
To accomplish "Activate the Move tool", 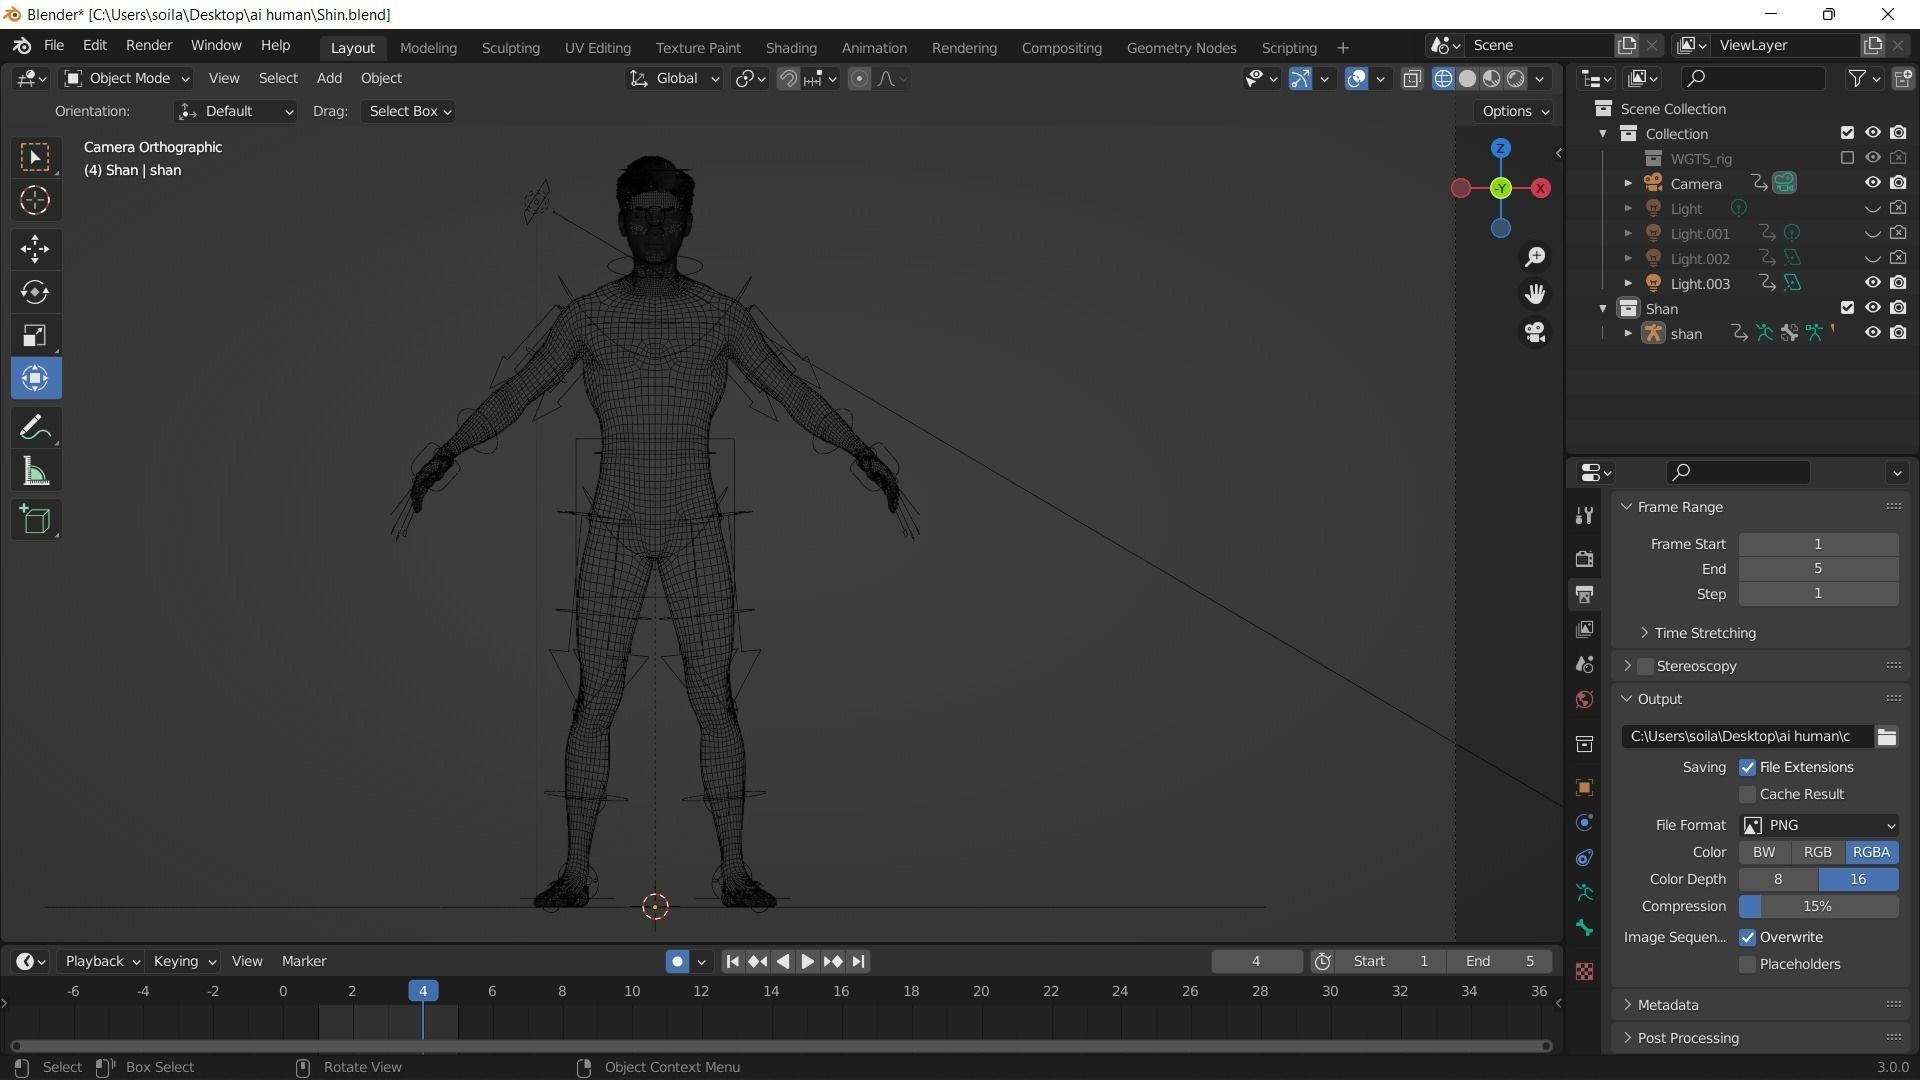I will point(35,248).
